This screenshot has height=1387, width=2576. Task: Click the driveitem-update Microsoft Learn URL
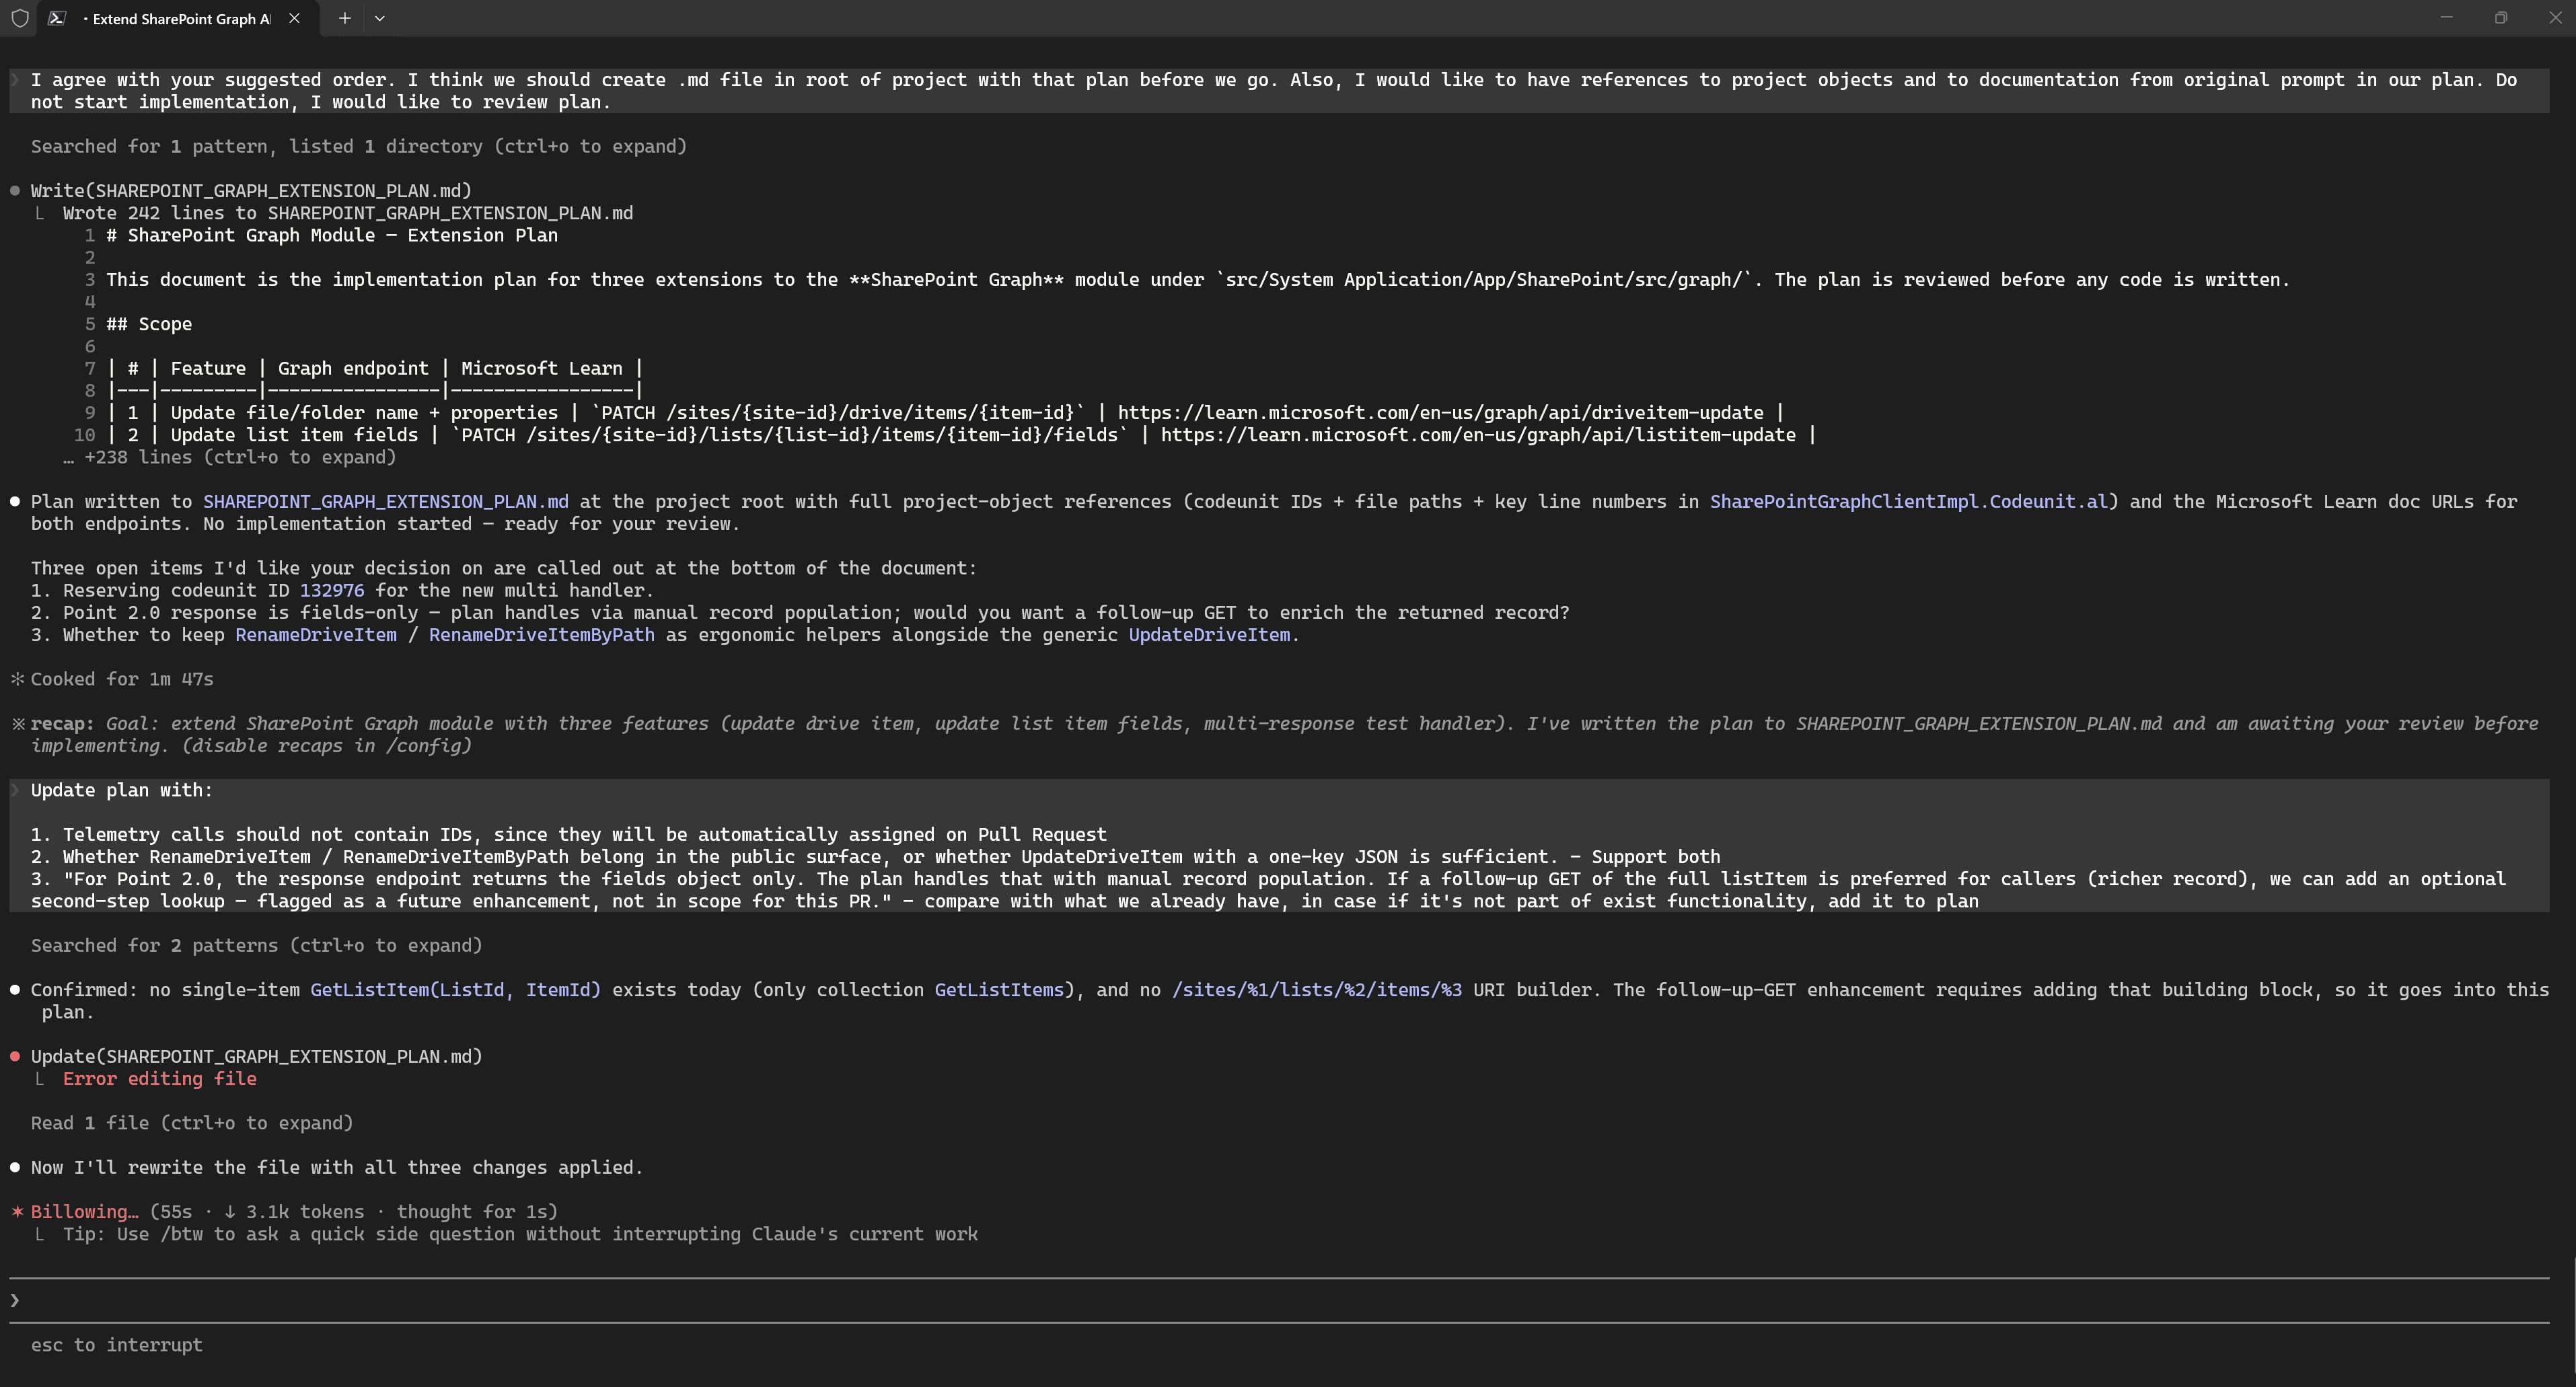1440,413
